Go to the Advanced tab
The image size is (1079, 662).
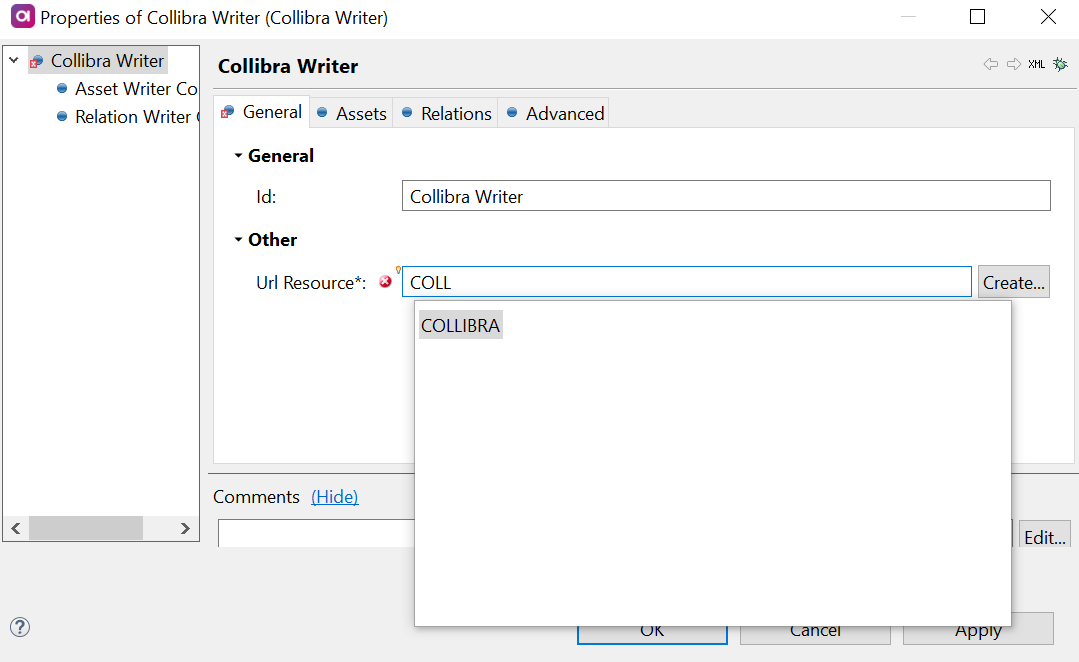click(554, 114)
